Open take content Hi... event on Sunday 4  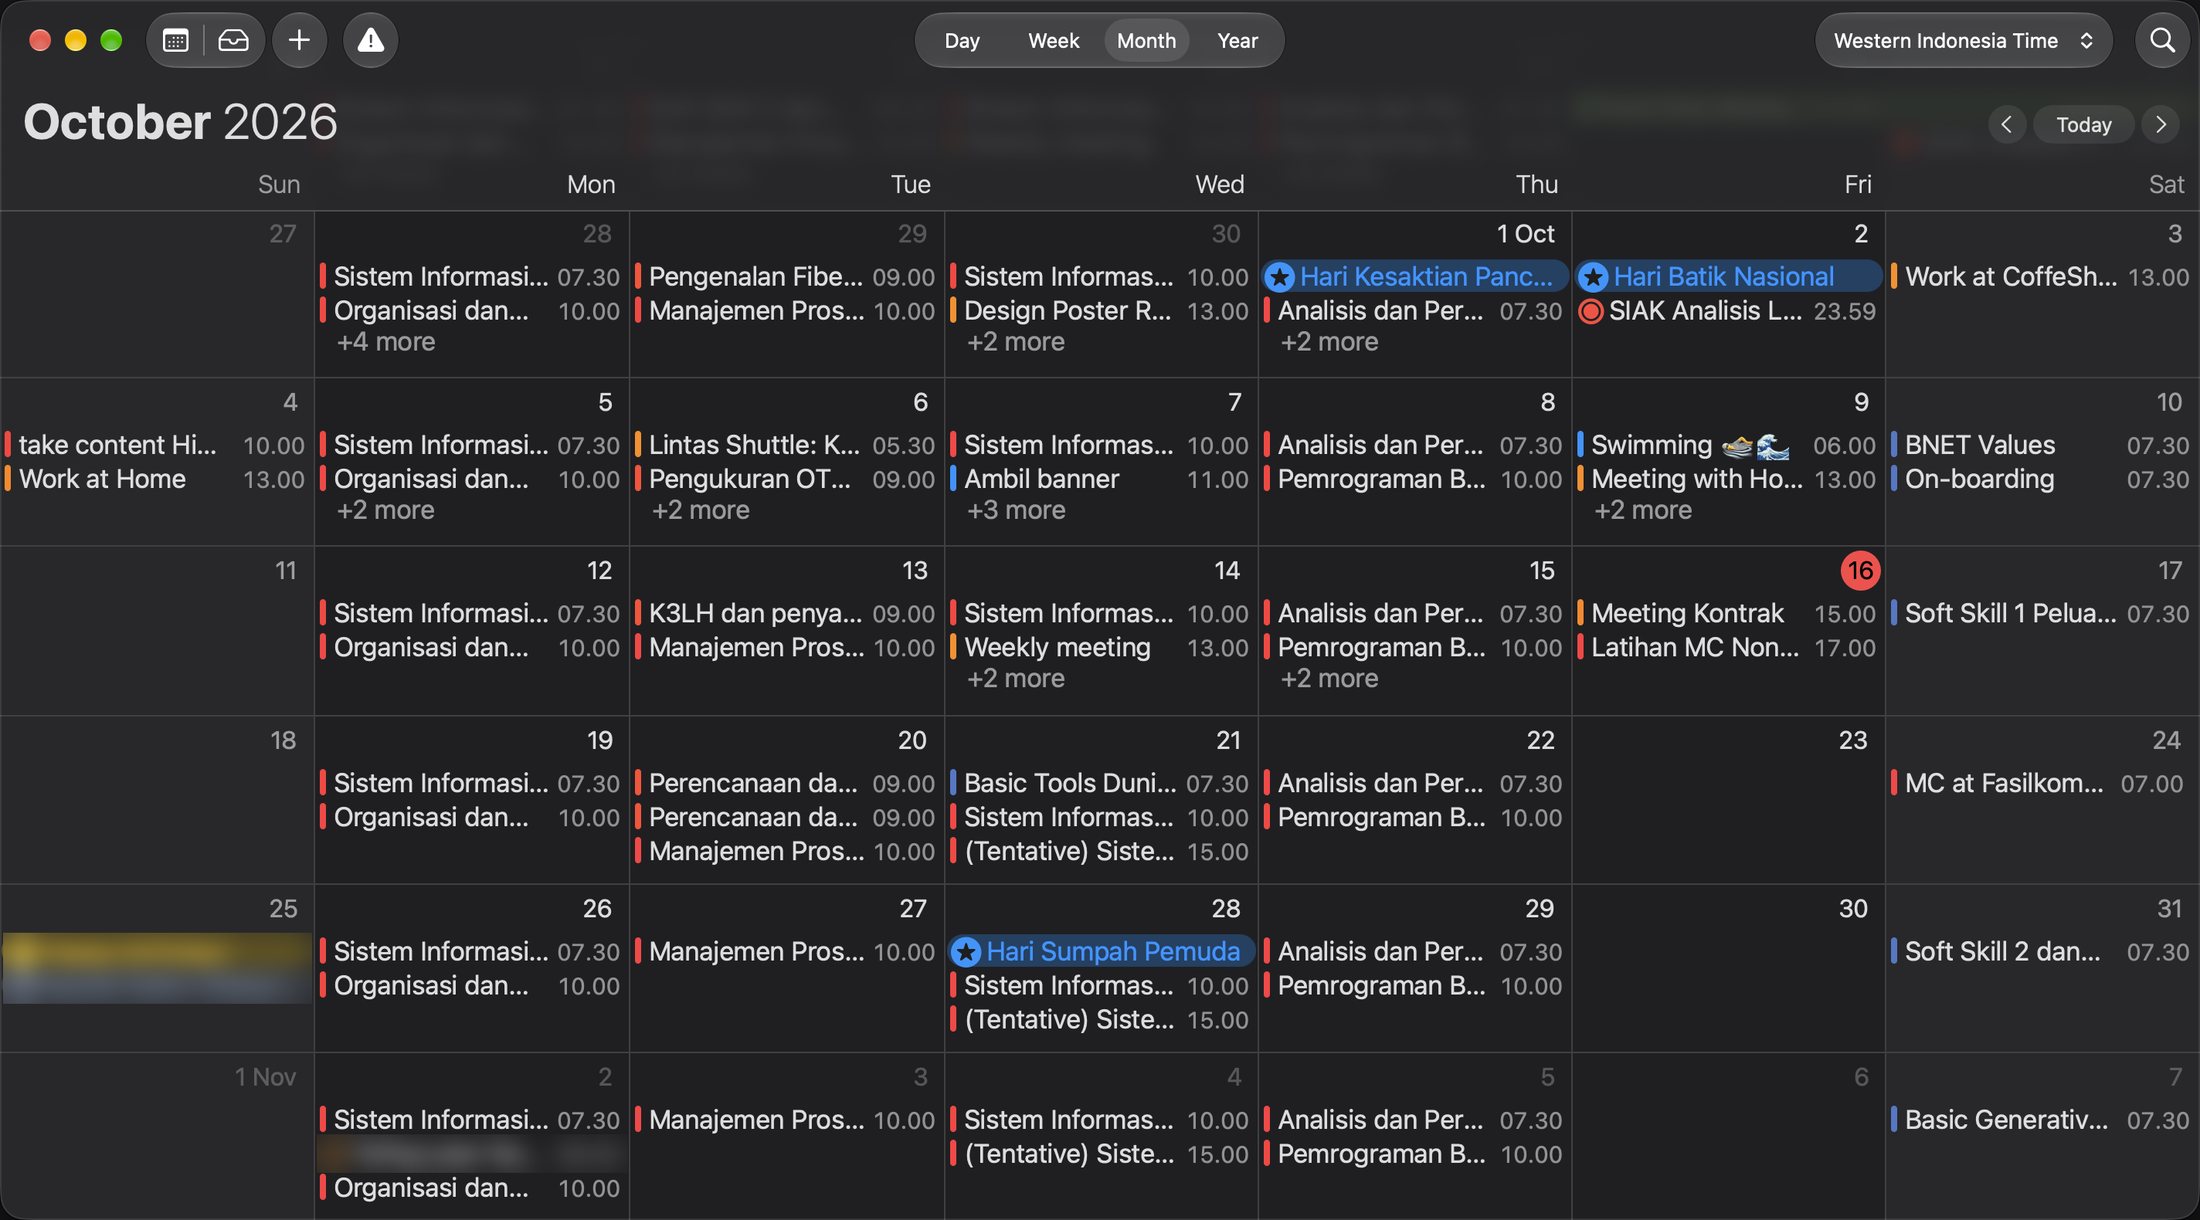click(156, 445)
